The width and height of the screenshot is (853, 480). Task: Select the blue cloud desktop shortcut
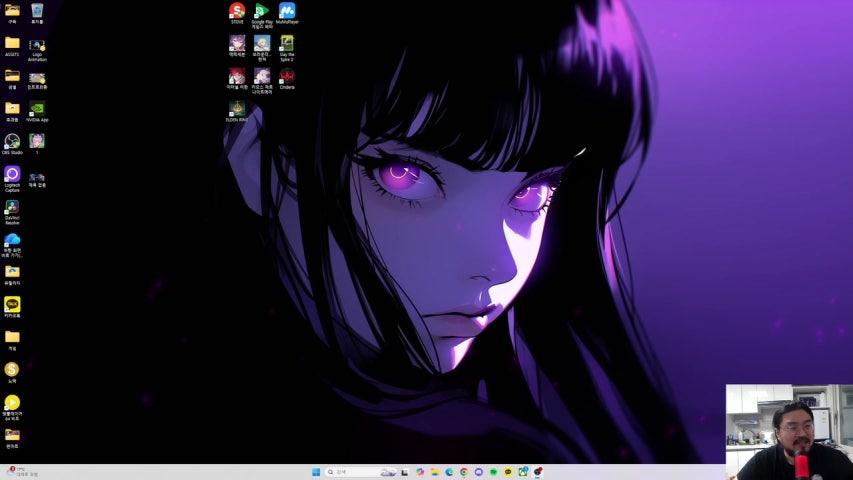(12, 244)
